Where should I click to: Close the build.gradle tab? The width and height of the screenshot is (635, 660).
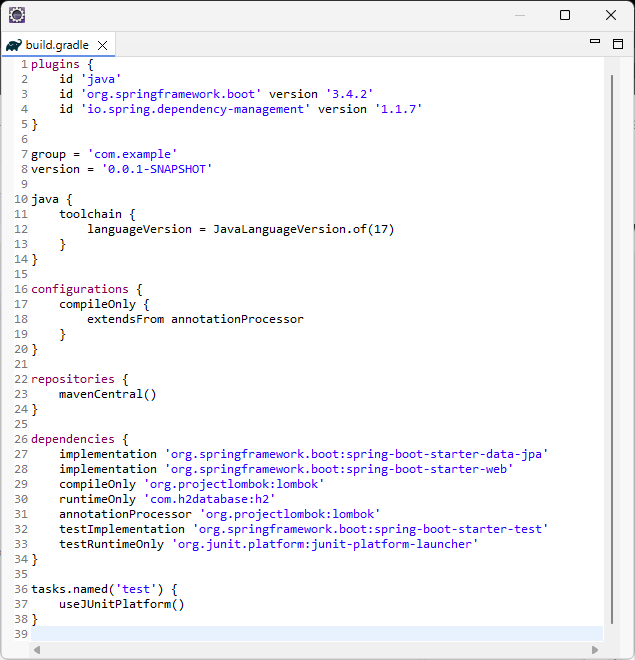pyautogui.click(x=102, y=45)
